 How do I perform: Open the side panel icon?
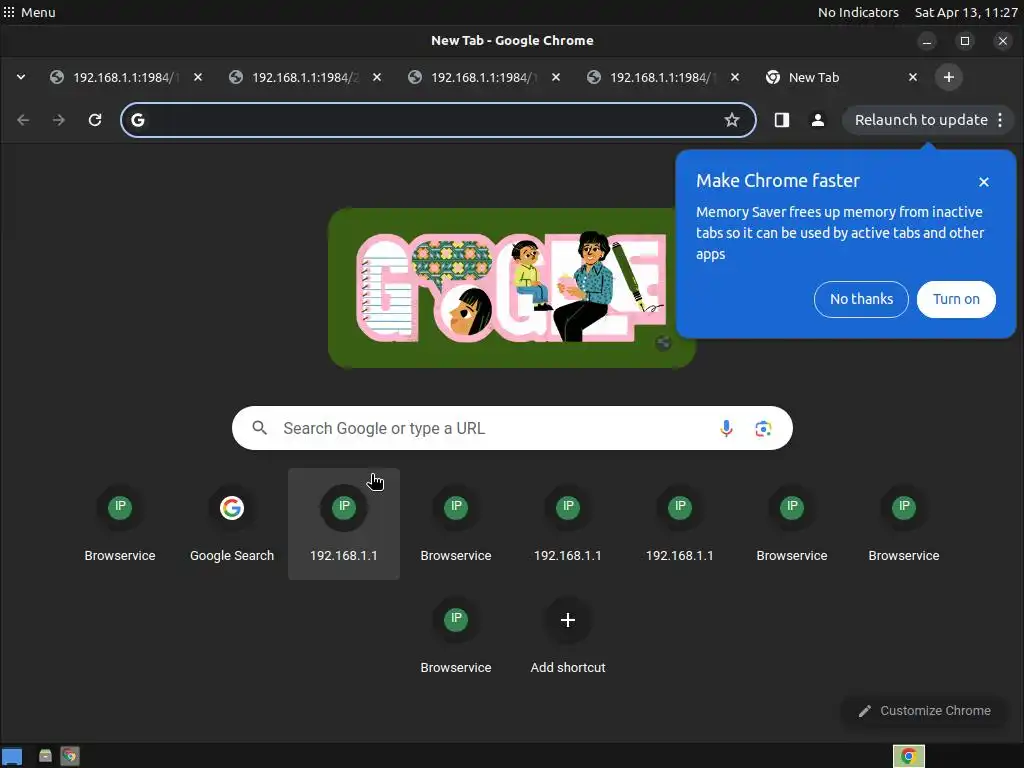pyautogui.click(x=782, y=120)
